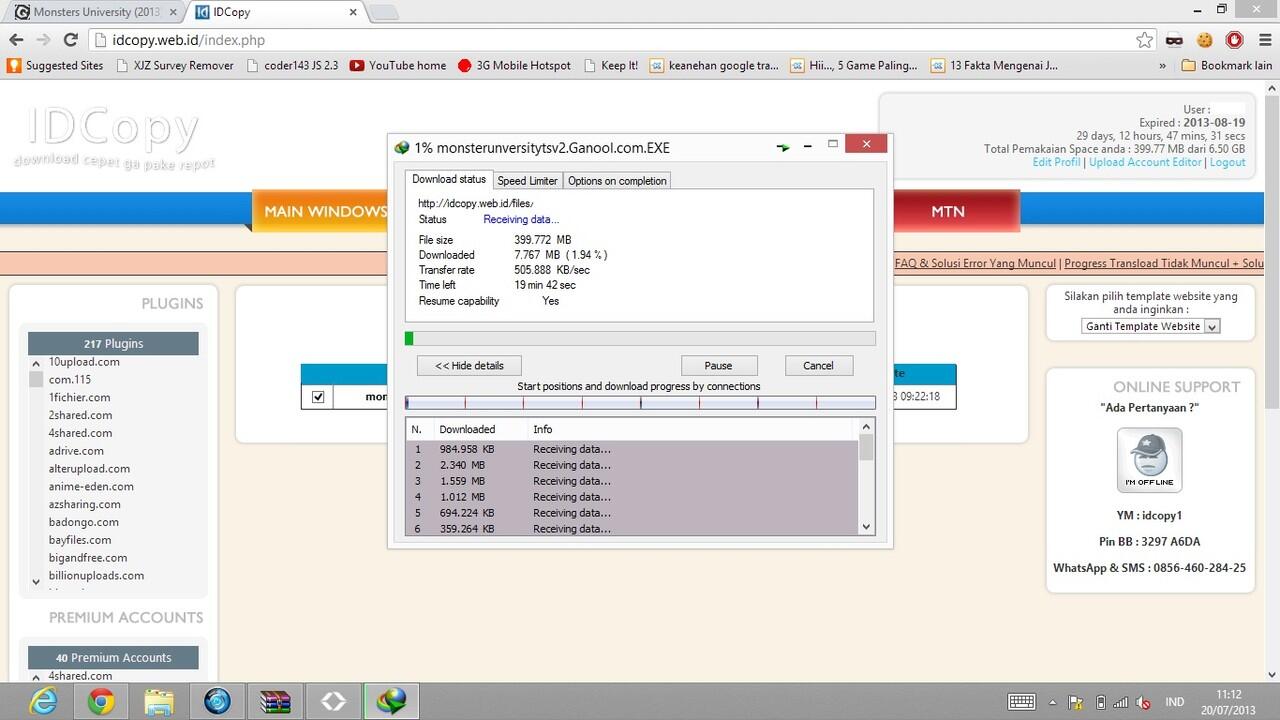Toggle the file row checkbox

coord(318,396)
